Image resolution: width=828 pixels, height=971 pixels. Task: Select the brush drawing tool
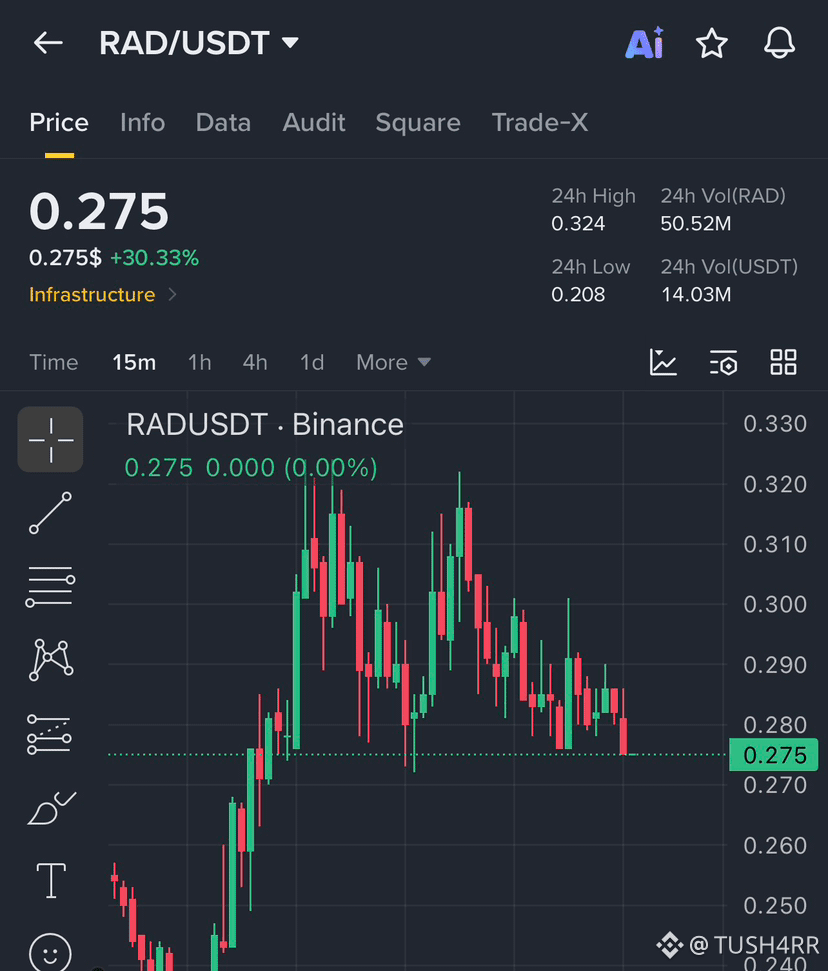[x=51, y=808]
